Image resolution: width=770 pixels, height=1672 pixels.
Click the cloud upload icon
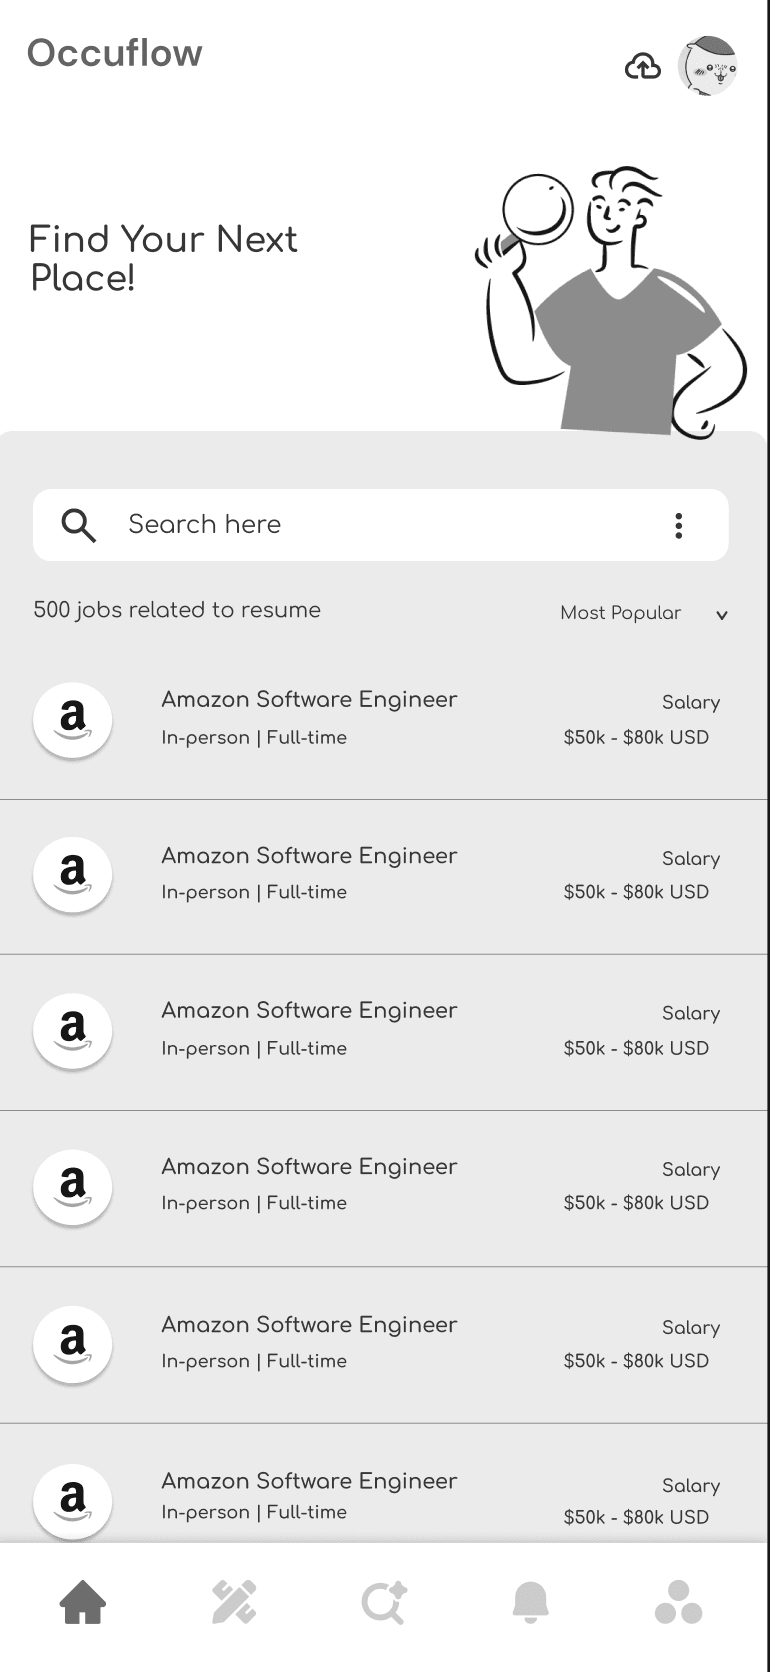coord(643,66)
